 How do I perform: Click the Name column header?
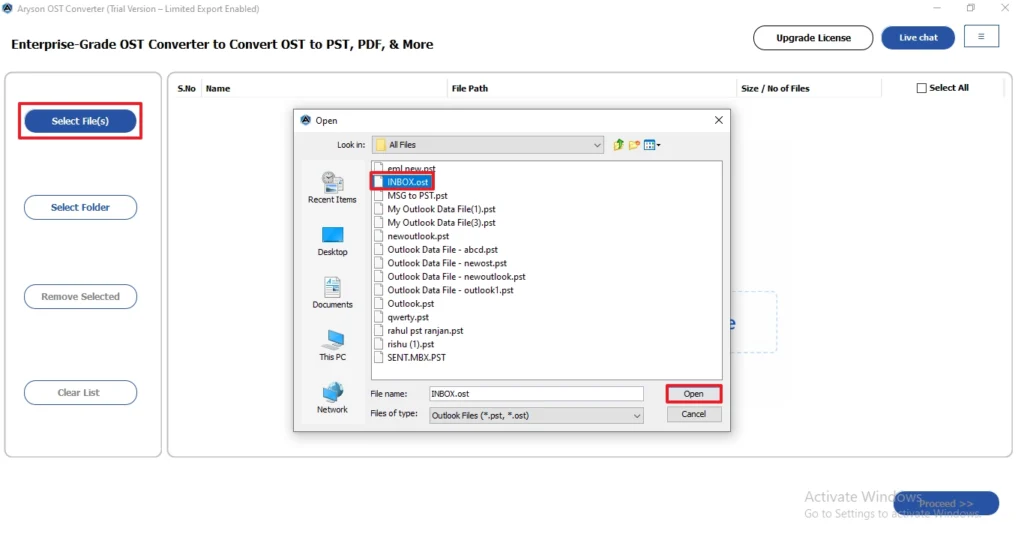[x=218, y=88]
